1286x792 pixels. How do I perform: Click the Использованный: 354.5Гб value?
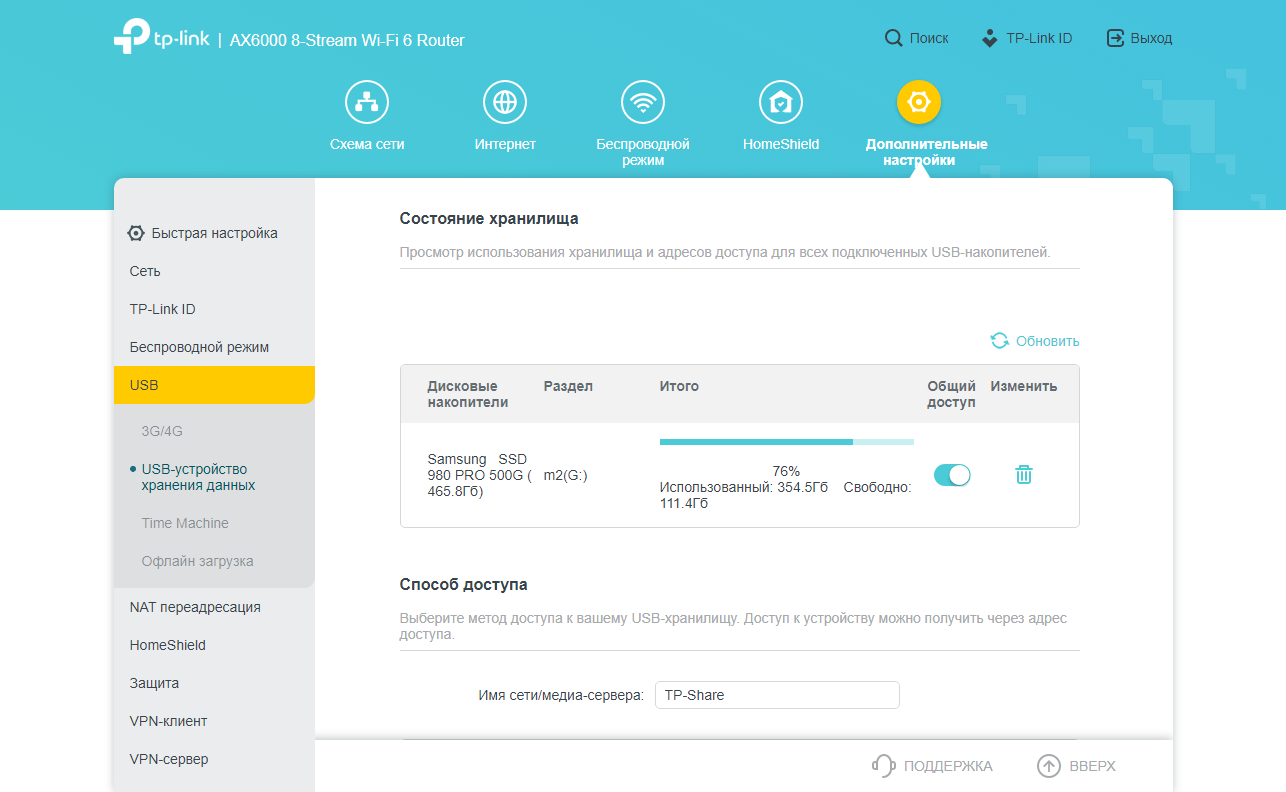pyautogui.click(x=744, y=487)
